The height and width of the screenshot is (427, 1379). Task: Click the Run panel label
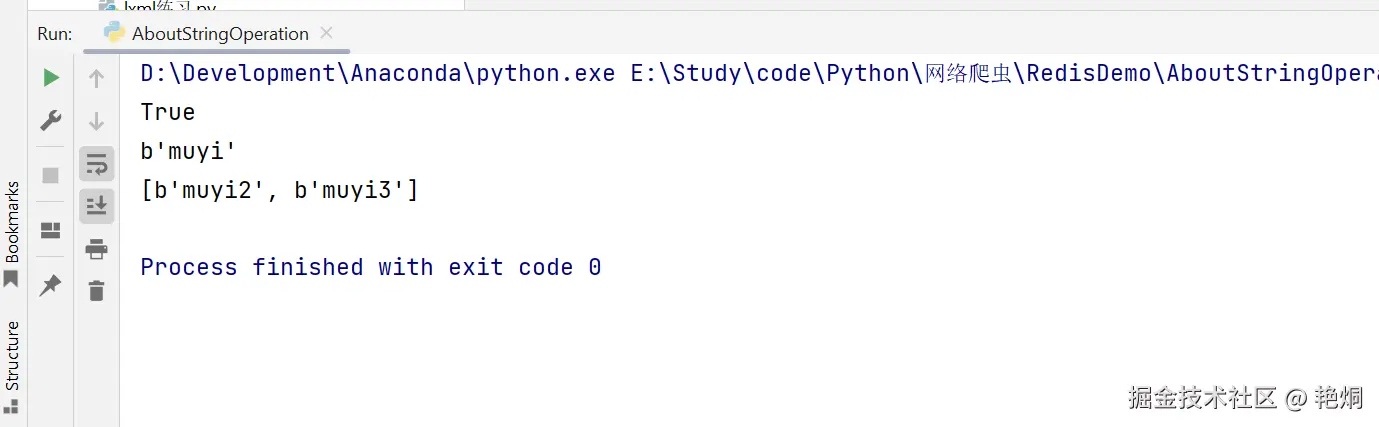[55, 33]
